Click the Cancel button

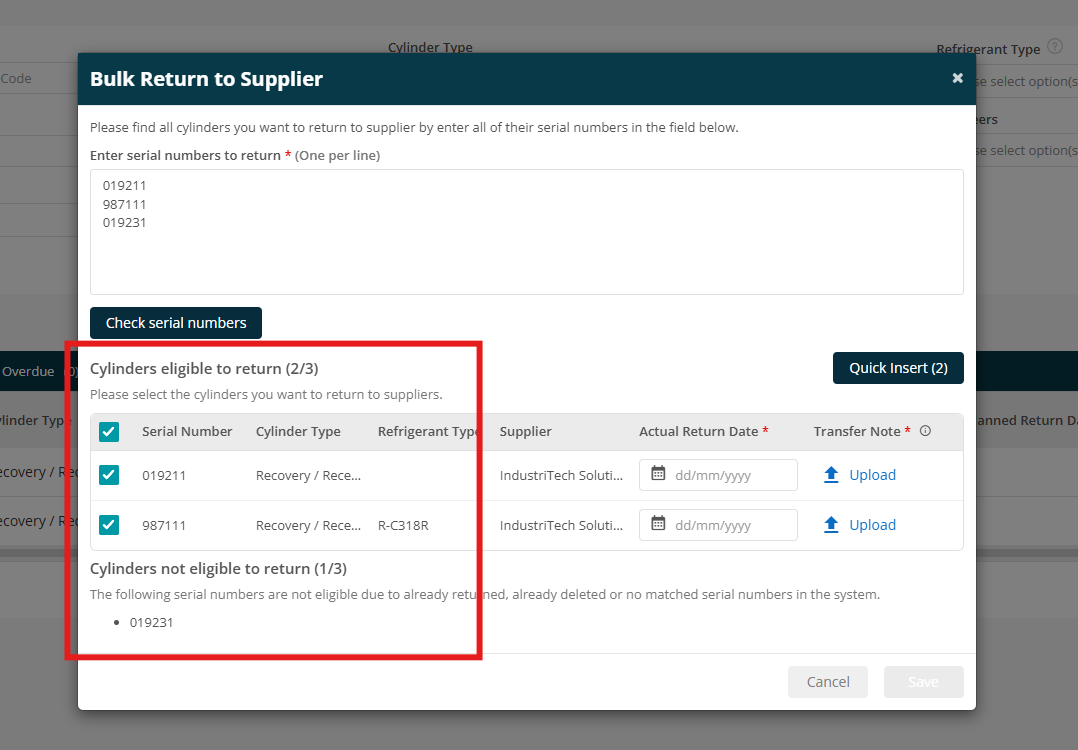(828, 682)
